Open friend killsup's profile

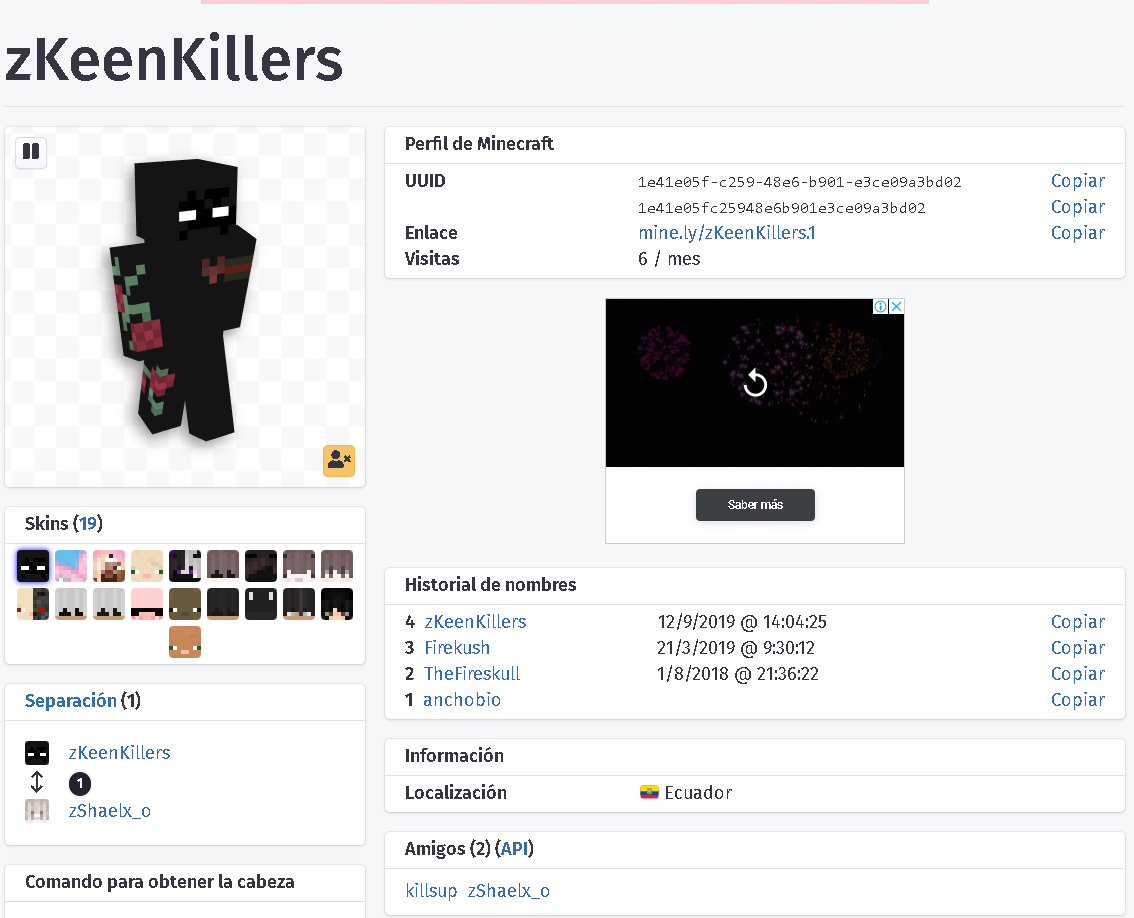click(431, 891)
